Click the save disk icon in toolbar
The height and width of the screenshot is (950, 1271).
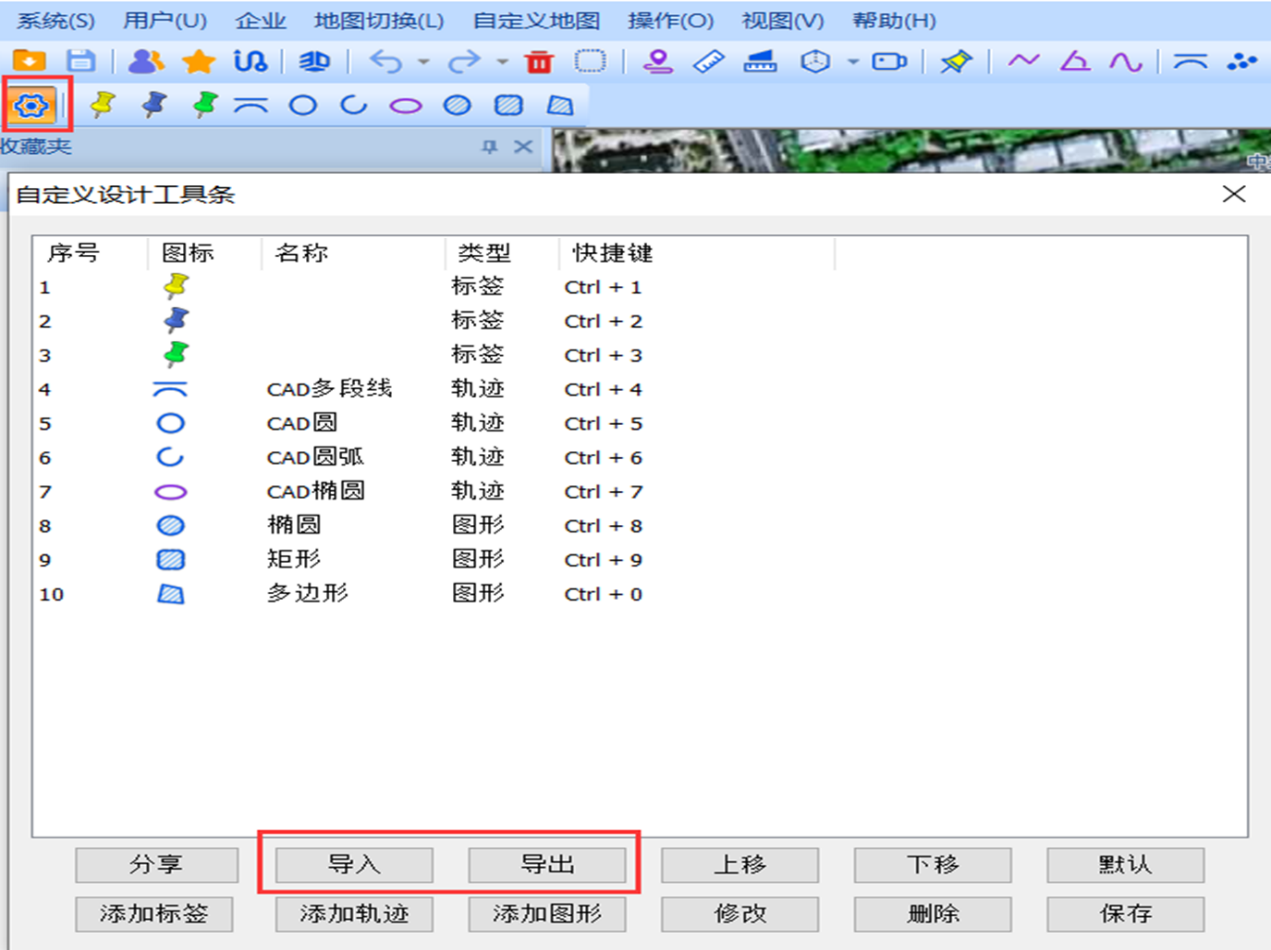80,62
